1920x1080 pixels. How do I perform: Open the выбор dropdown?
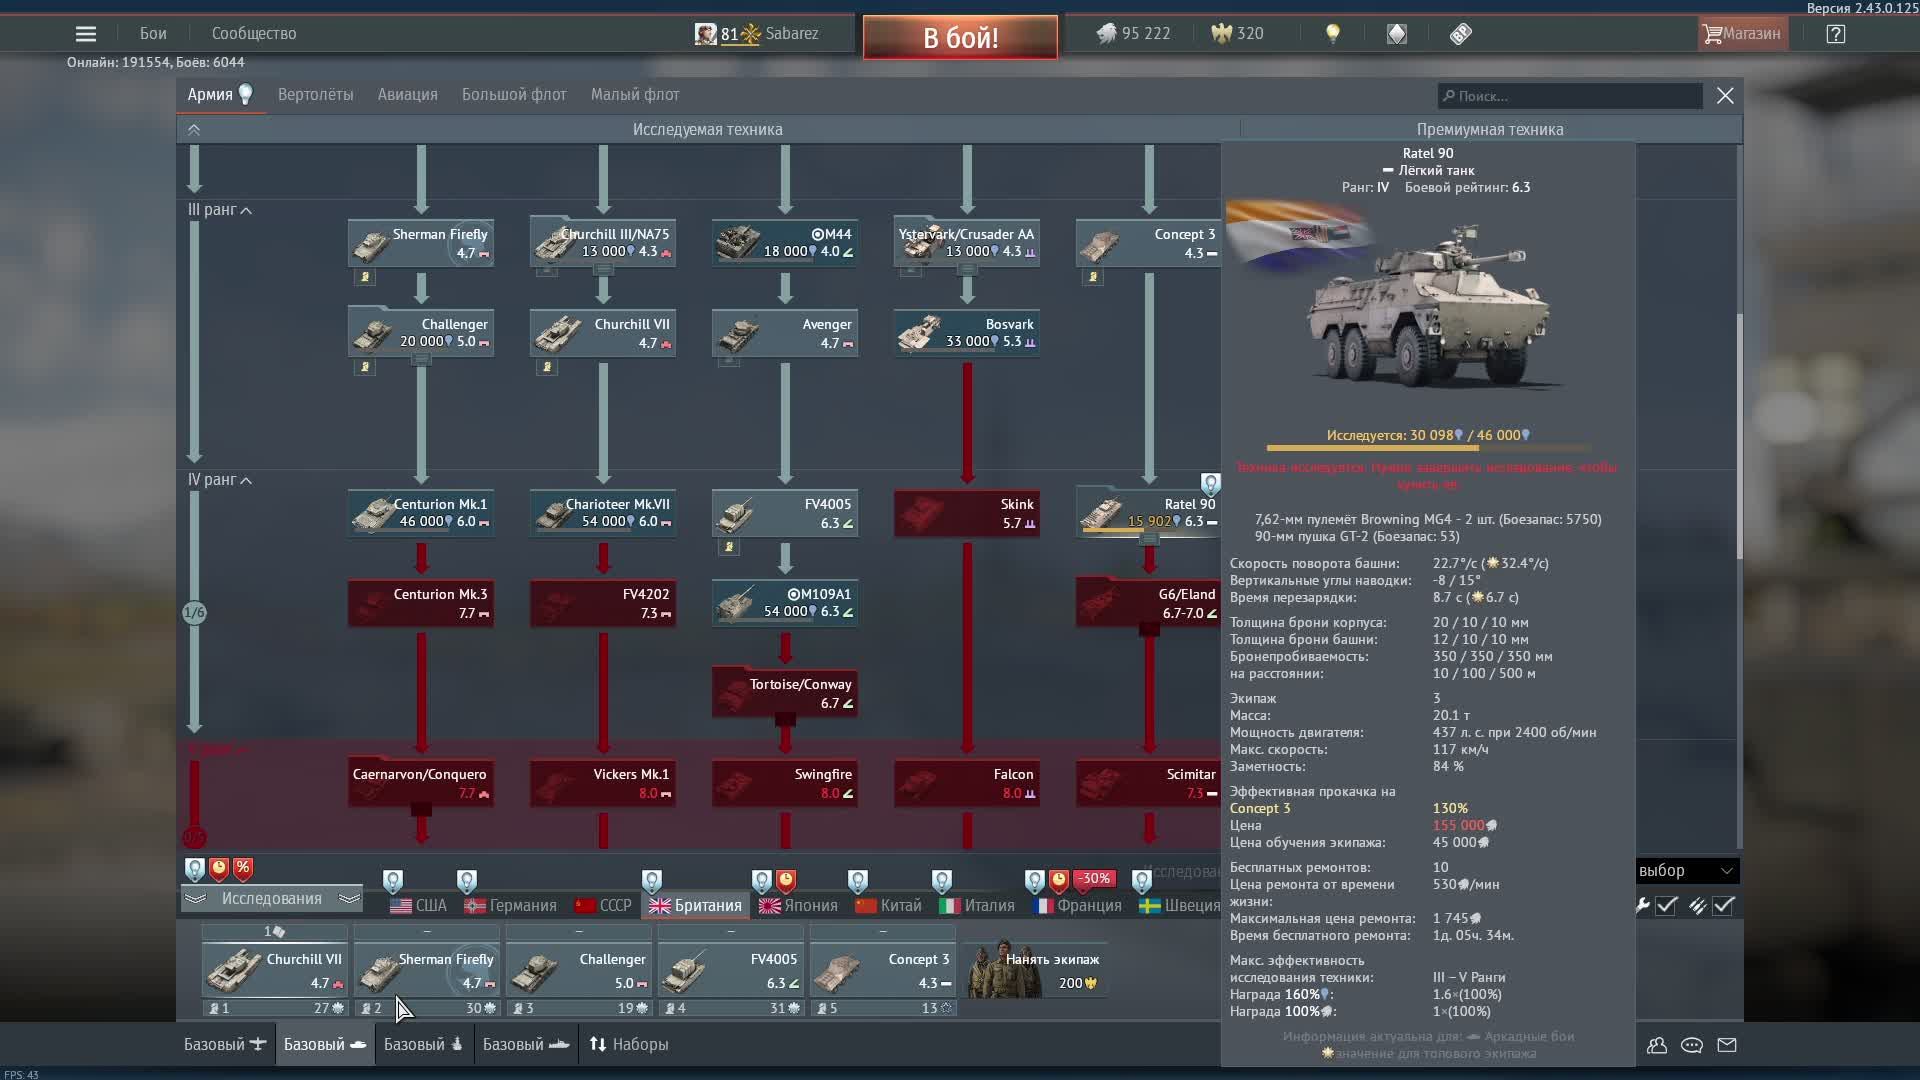pyautogui.click(x=1686, y=871)
